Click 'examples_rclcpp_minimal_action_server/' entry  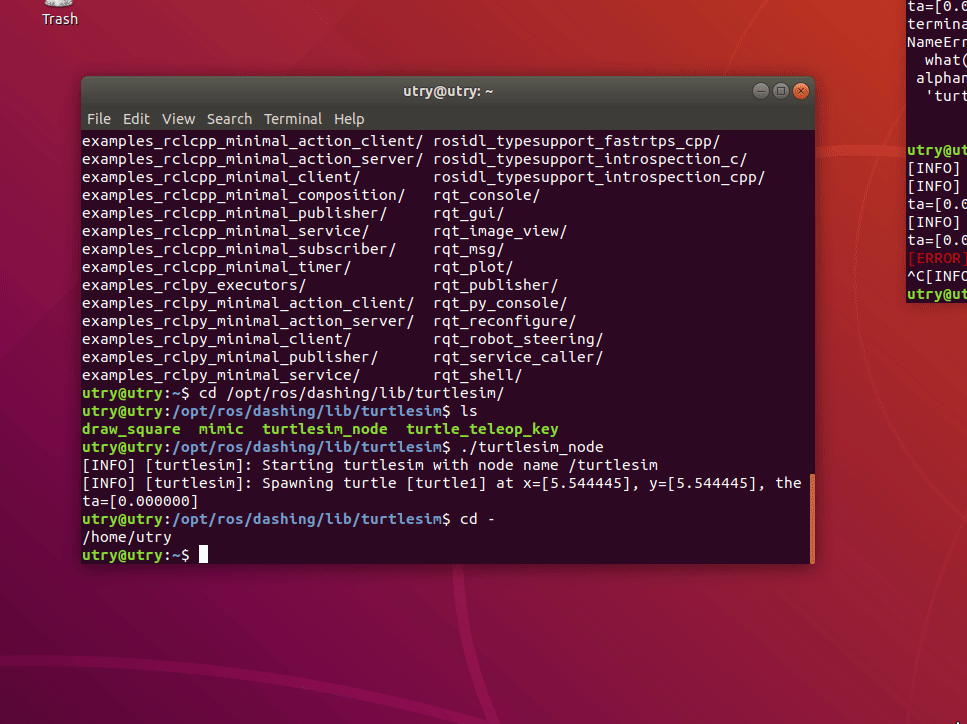[x=253, y=159]
